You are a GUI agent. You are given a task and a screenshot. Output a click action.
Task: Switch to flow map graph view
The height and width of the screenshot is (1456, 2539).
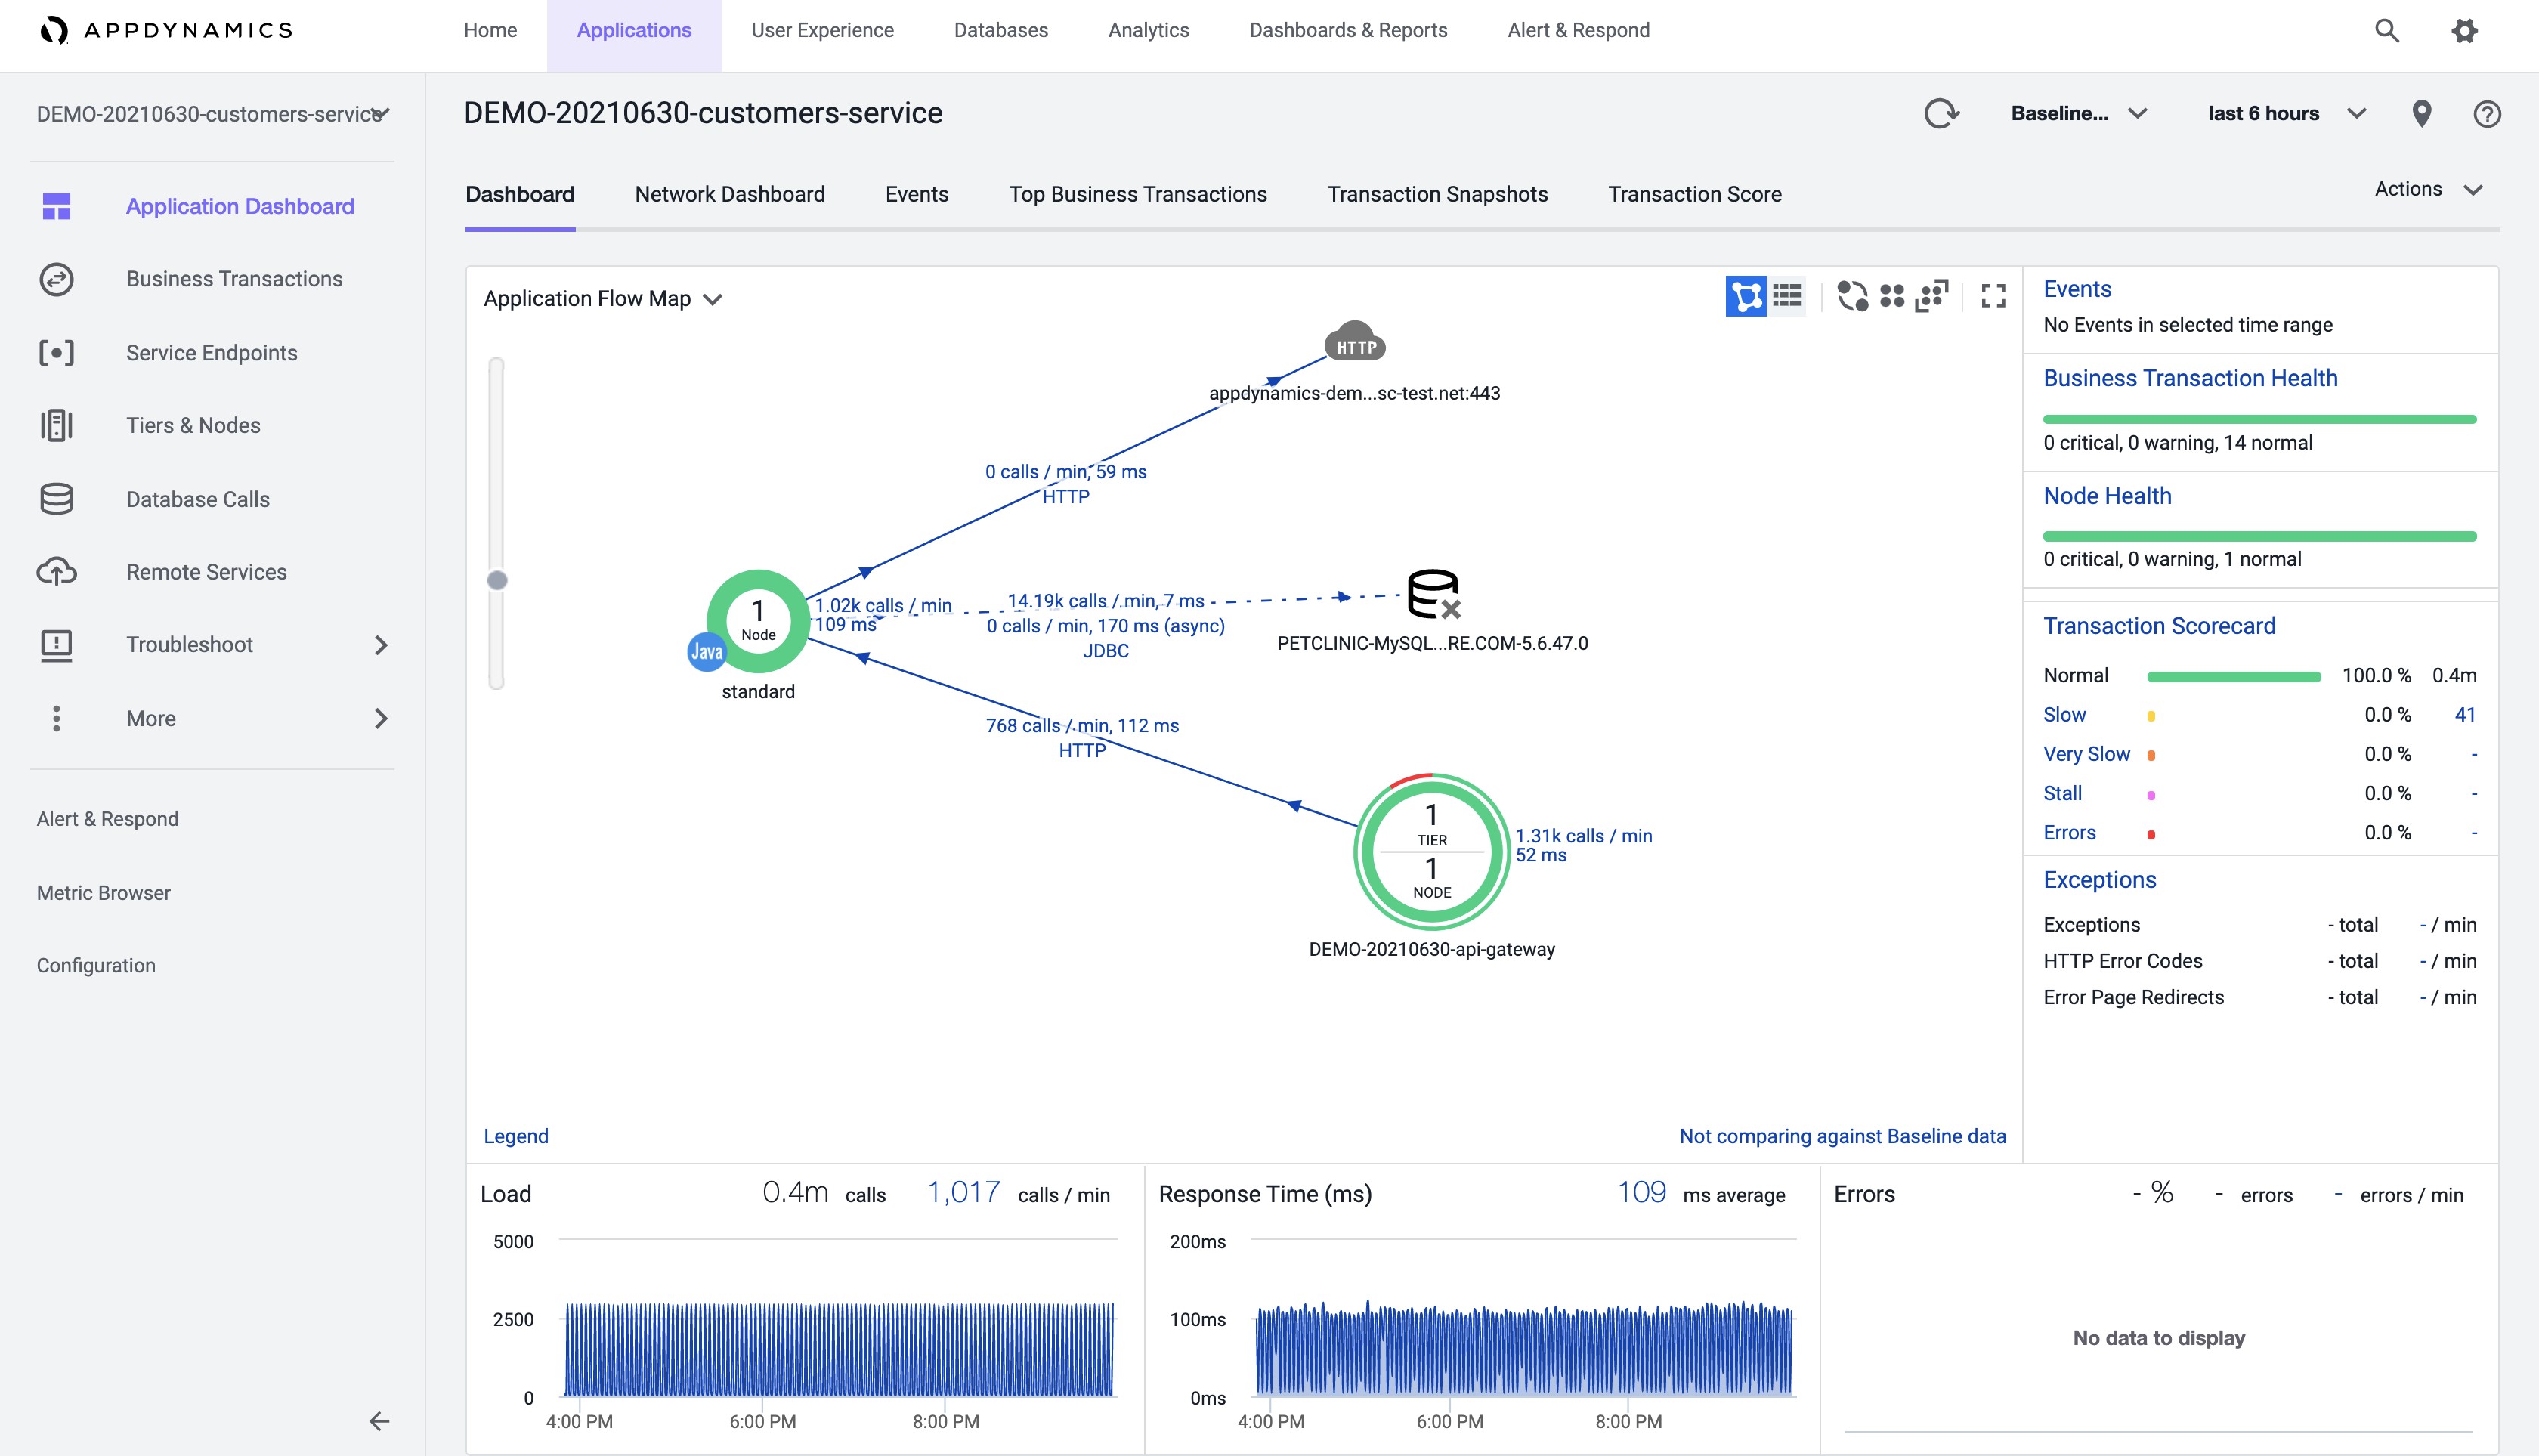pyautogui.click(x=1746, y=296)
